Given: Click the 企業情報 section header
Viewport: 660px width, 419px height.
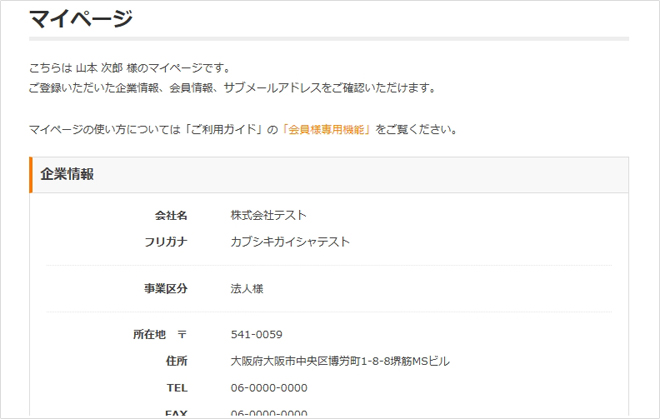Looking at the screenshot, I should click(68, 175).
